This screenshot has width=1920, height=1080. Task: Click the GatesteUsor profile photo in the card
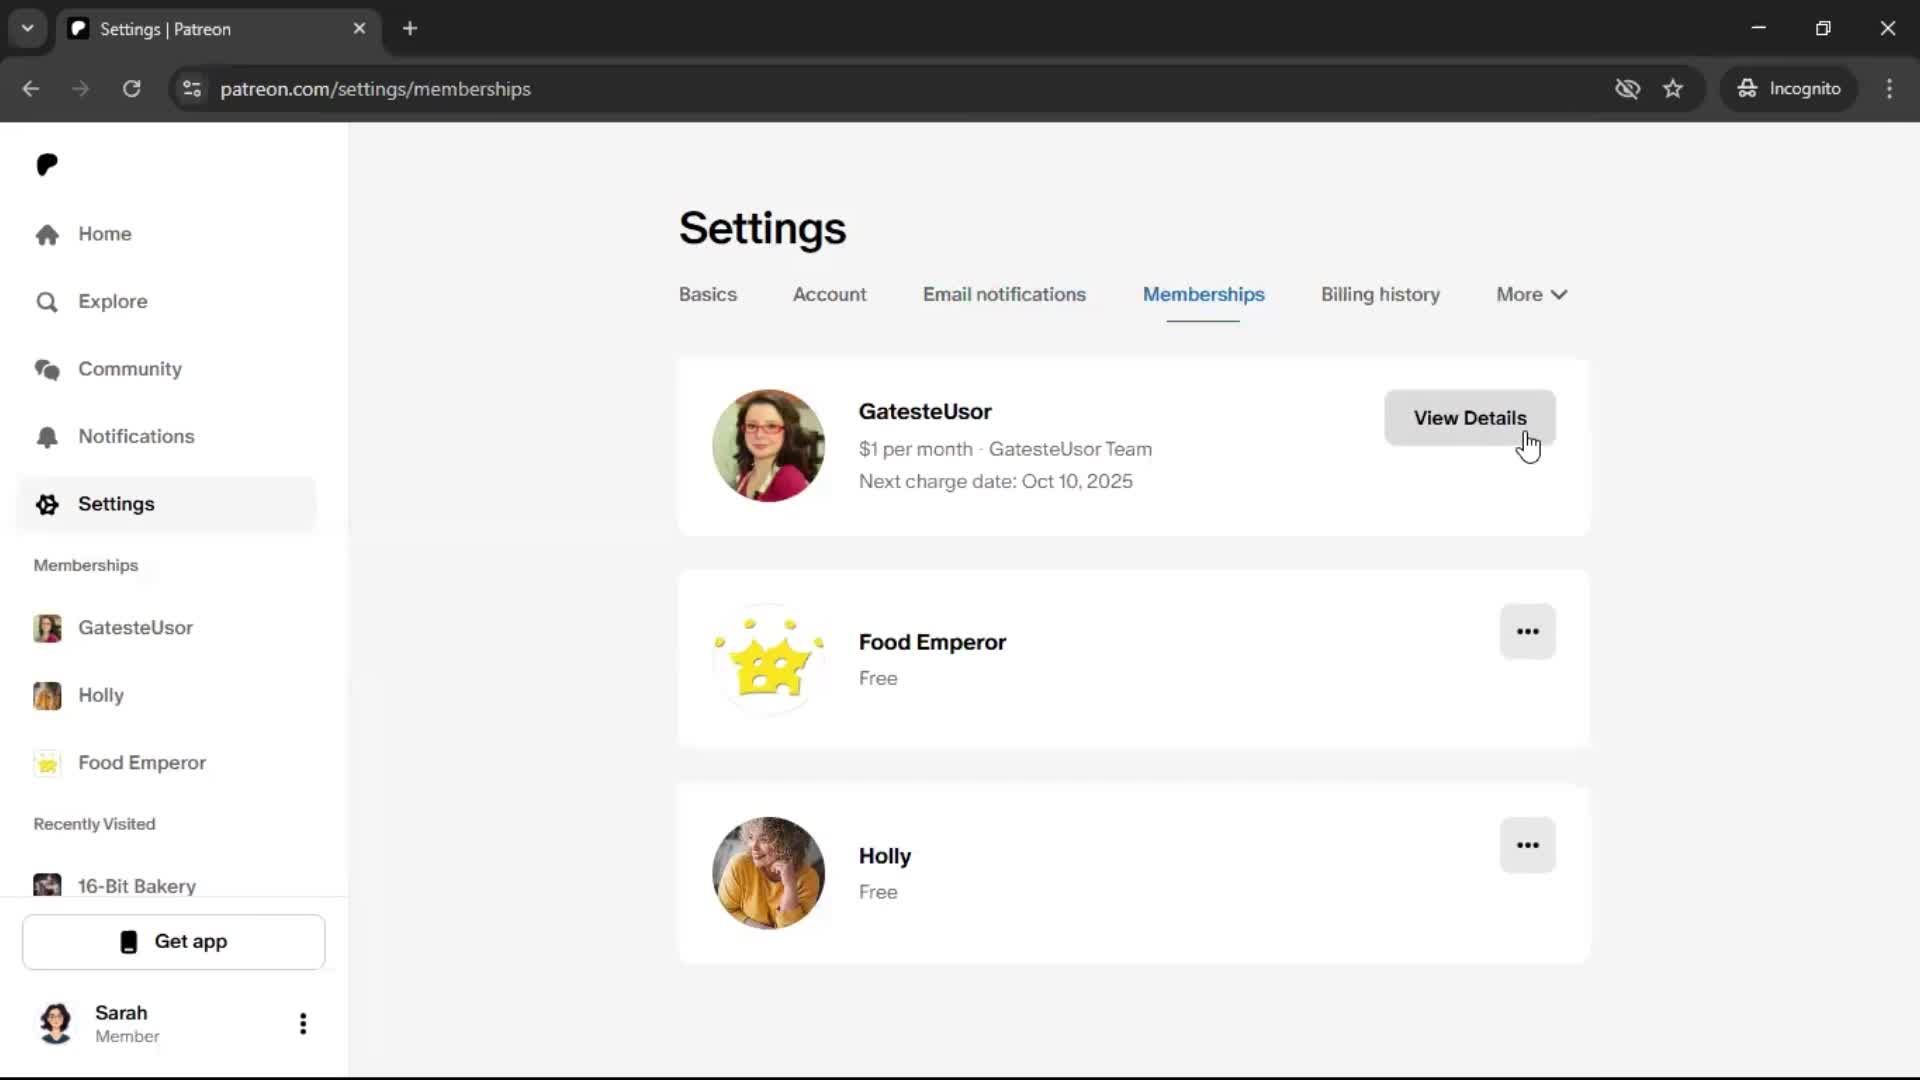(768, 446)
